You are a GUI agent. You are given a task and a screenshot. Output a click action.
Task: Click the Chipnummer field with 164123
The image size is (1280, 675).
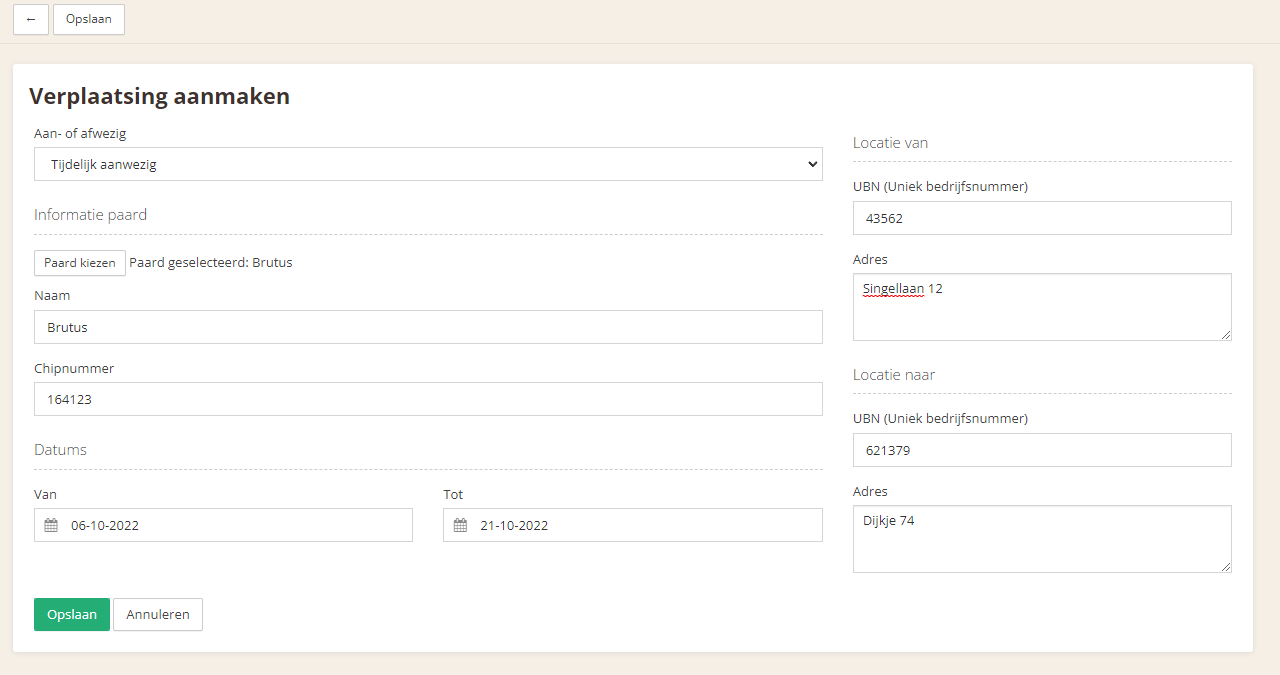click(x=428, y=399)
